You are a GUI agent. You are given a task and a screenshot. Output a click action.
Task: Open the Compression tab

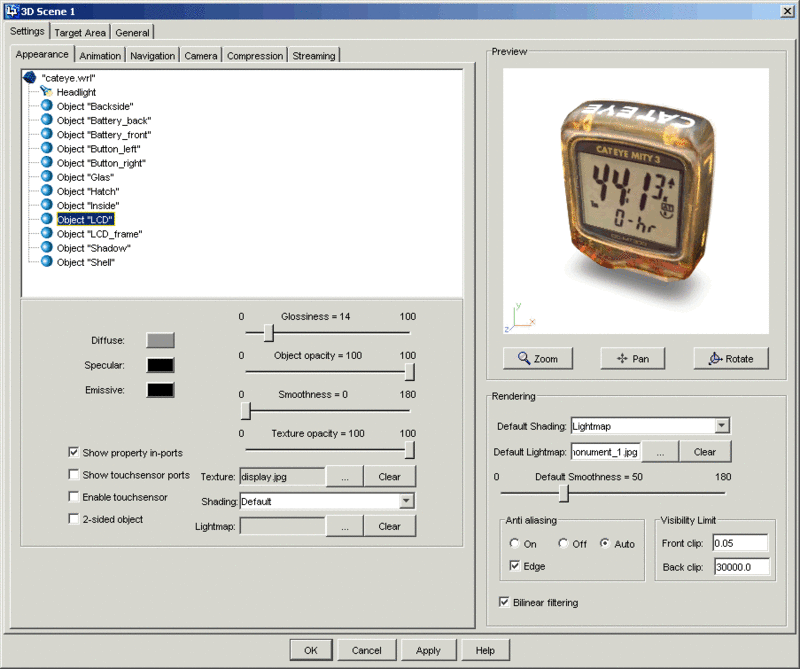point(255,56)
